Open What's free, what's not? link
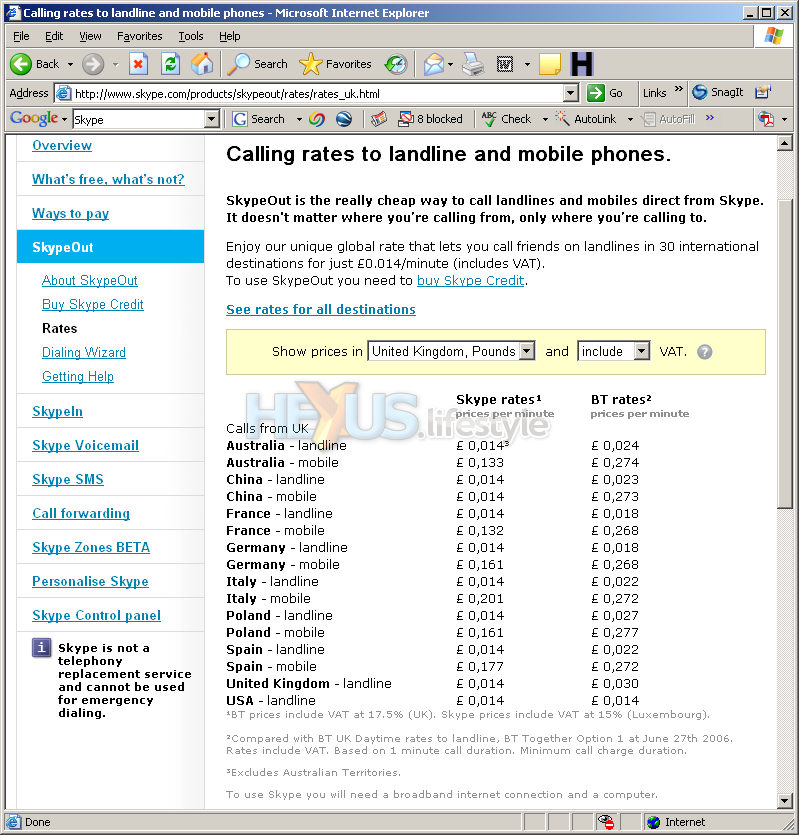The image size is (799, 835). pos(108,179)
